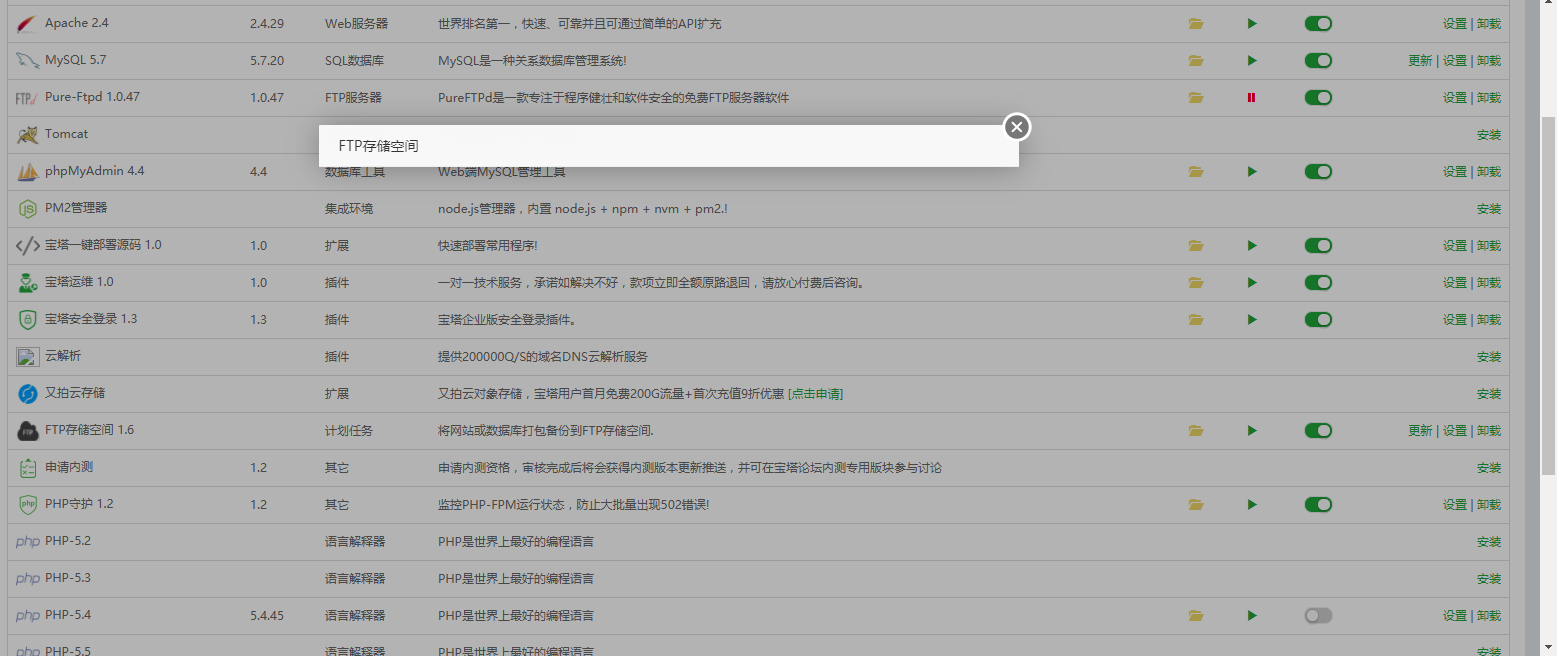Click 安装 for PHP-5.2
This screenshot has height=656, width=1557.
[1489, 542]
